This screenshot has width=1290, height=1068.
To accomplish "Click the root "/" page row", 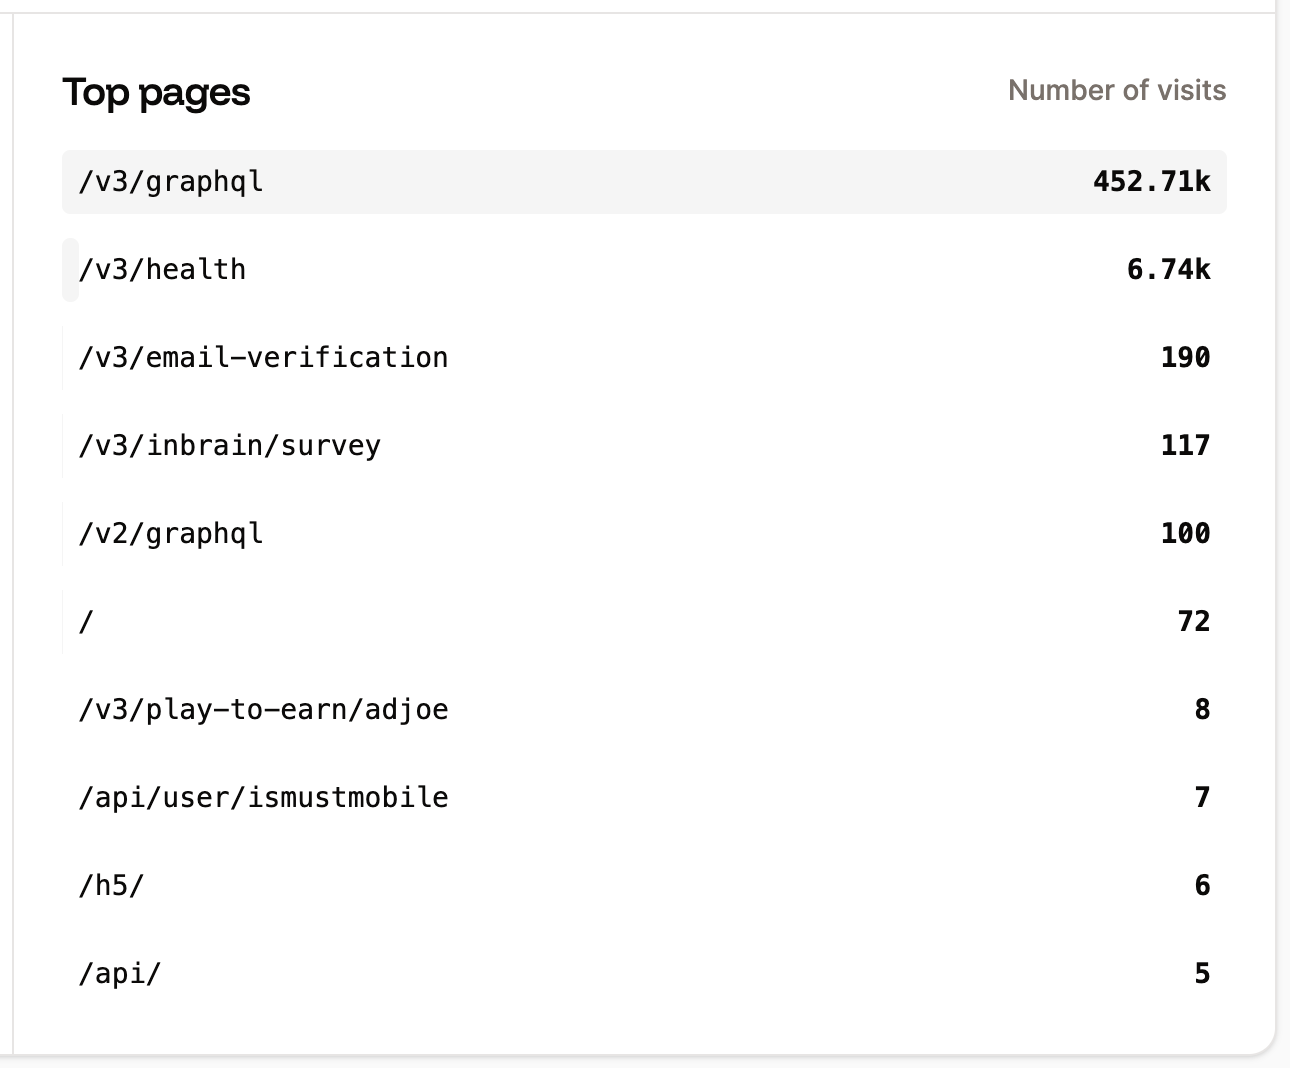I will pyautogui.click(x=87, y=621).
